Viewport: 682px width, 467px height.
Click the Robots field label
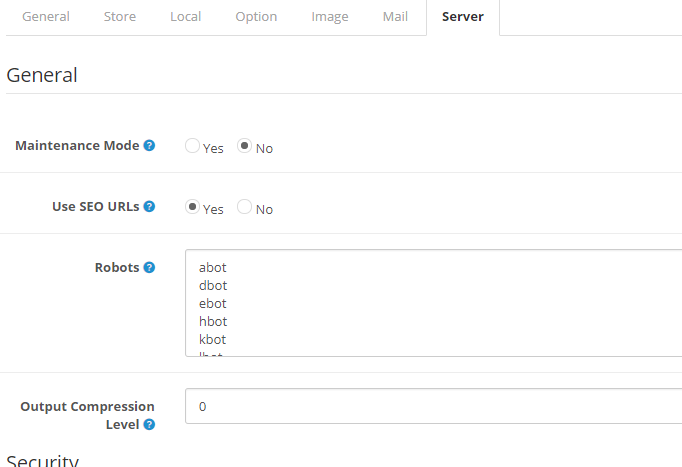(117, 267)
